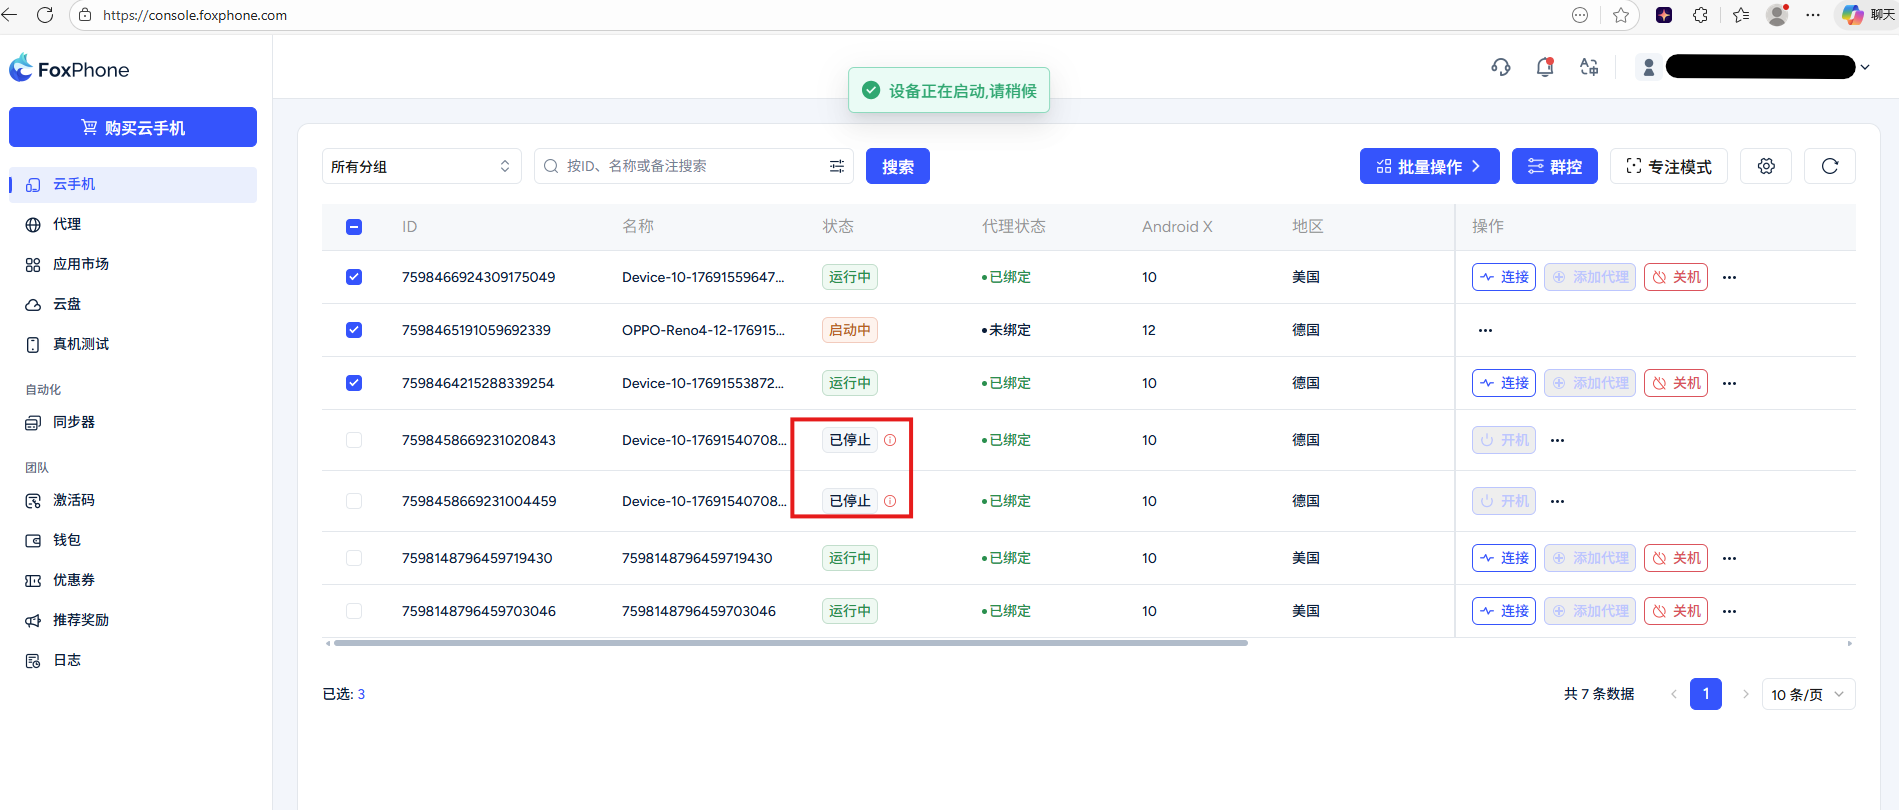
Task: Click the 购买云手机 button
Action: pos(133,127)
